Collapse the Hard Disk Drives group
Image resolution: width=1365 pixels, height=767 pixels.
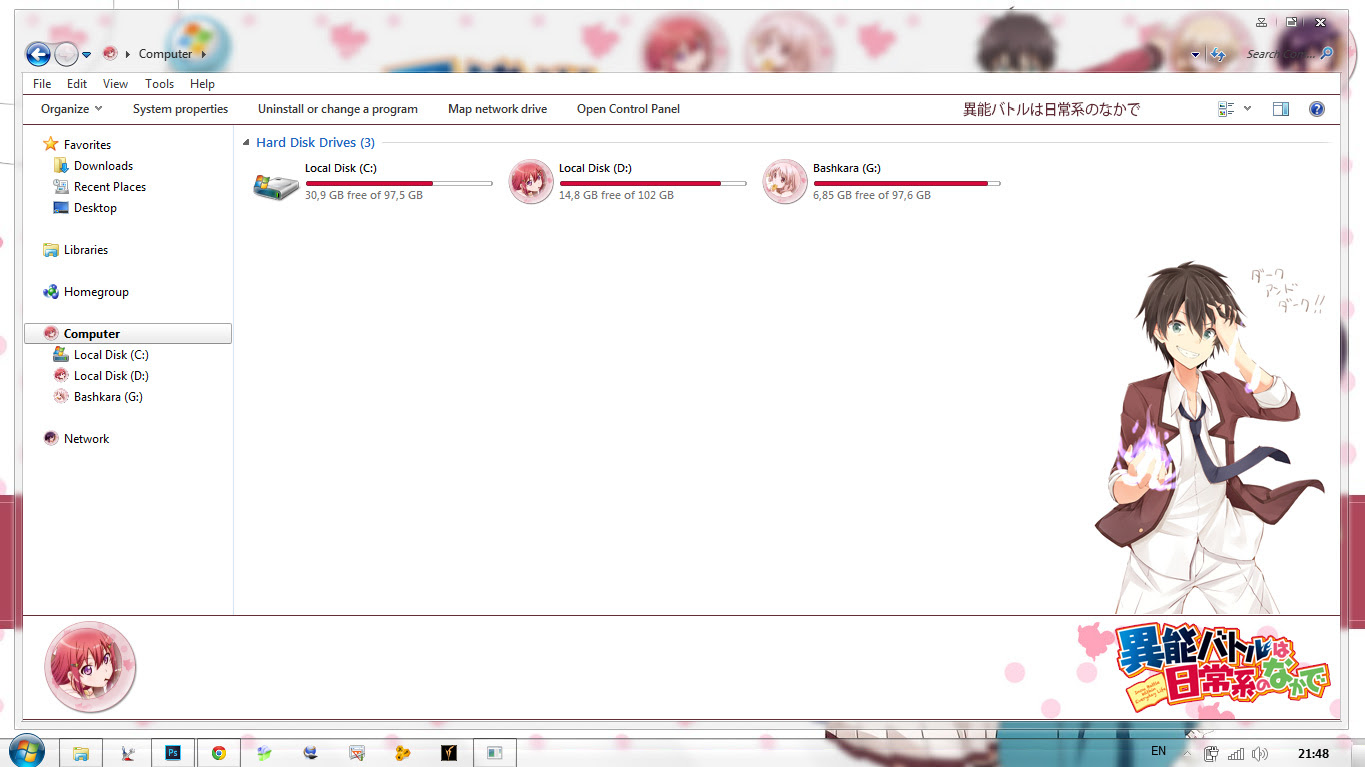[247, 143]
